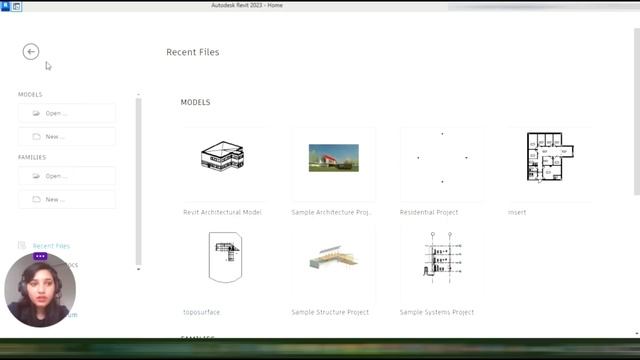Image resolution: width=640 pixels, height=360 pixels.
Task: Click the insert file name label
Action: [517, 212]
